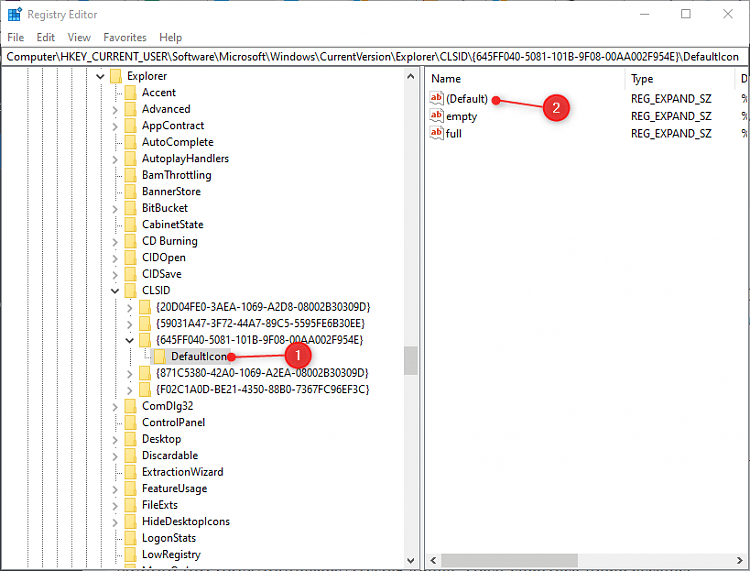The image size is (750, 571).
Task: Collapse the CLSID key
Action: pyautogui.click(x=115, y=291)
